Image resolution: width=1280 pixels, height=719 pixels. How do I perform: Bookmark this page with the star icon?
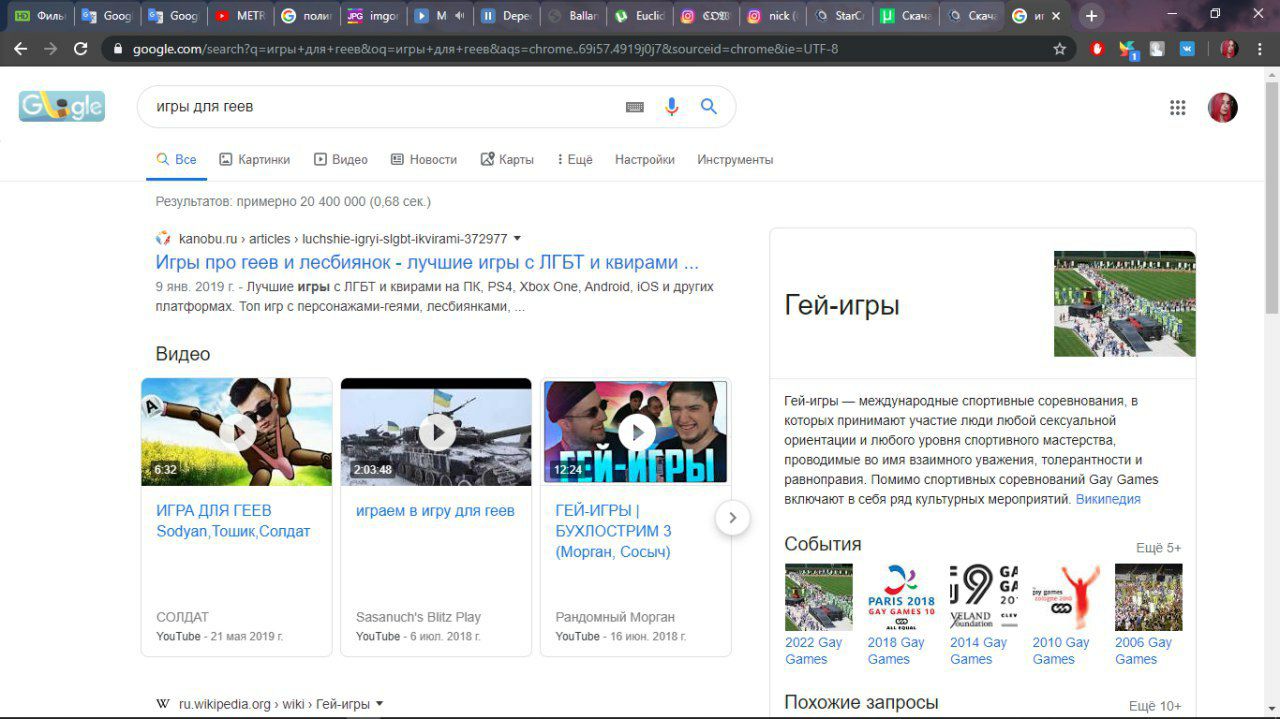pyautogui.click(x=1059, y=48)
